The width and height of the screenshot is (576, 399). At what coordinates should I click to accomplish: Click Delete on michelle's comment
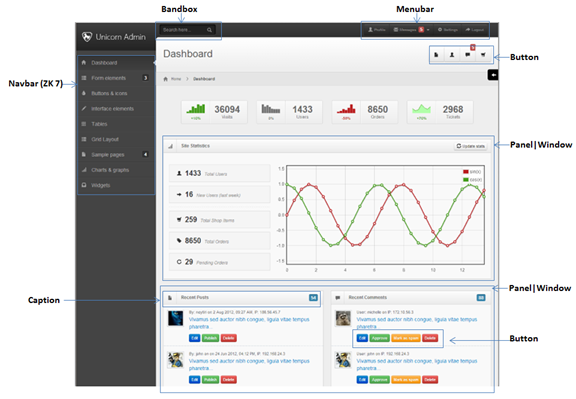[x=430, y=338]
